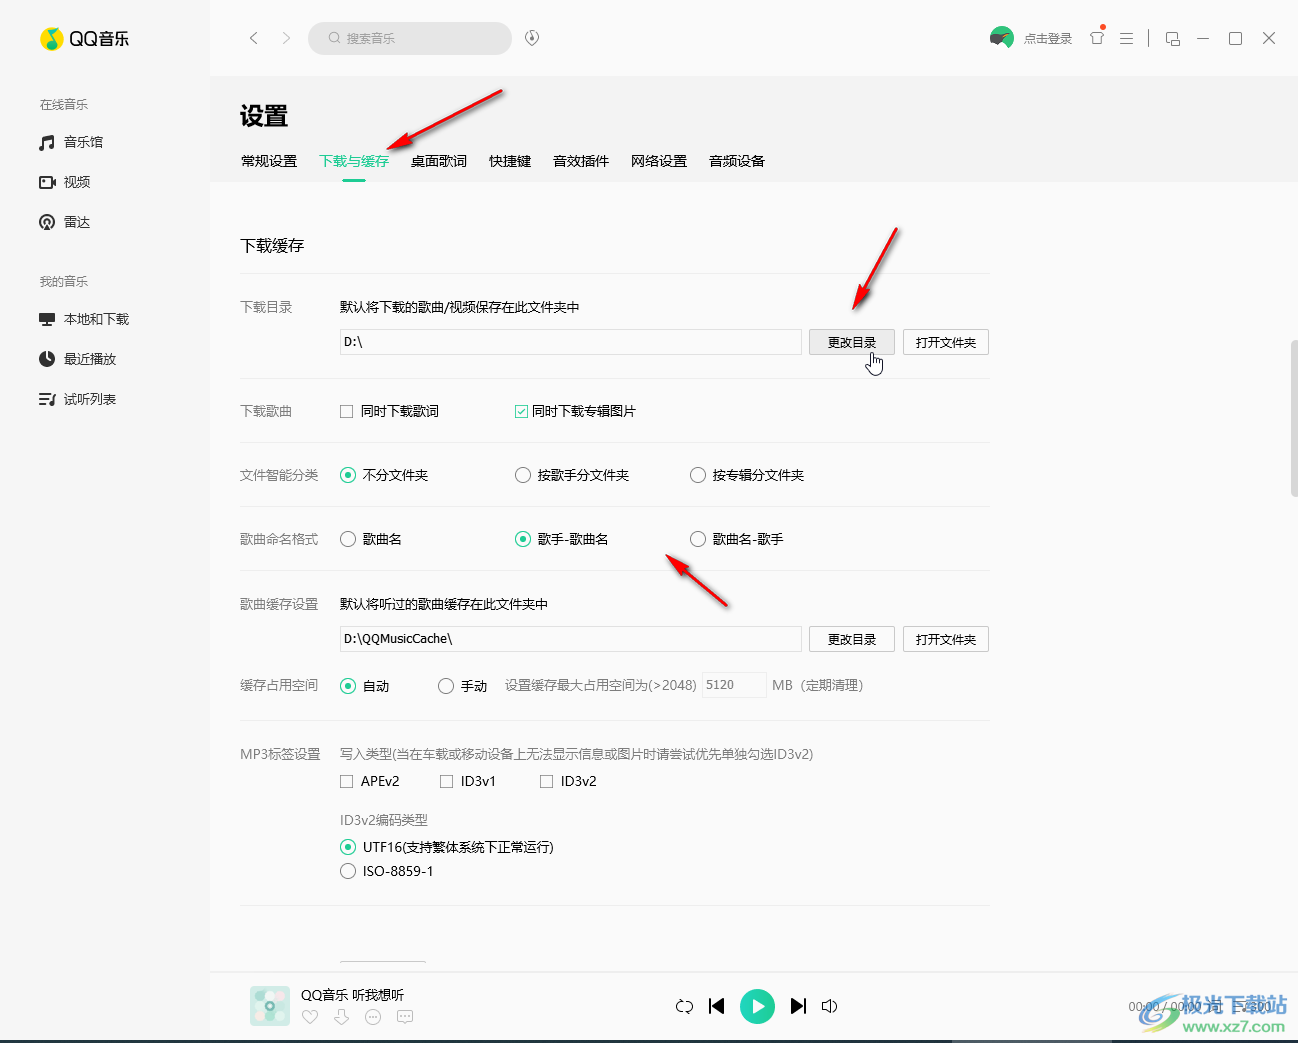Switch to mini mode icon
Image resolution: width=1298 pixels, height=1043 pixels.
[1173, 38]
